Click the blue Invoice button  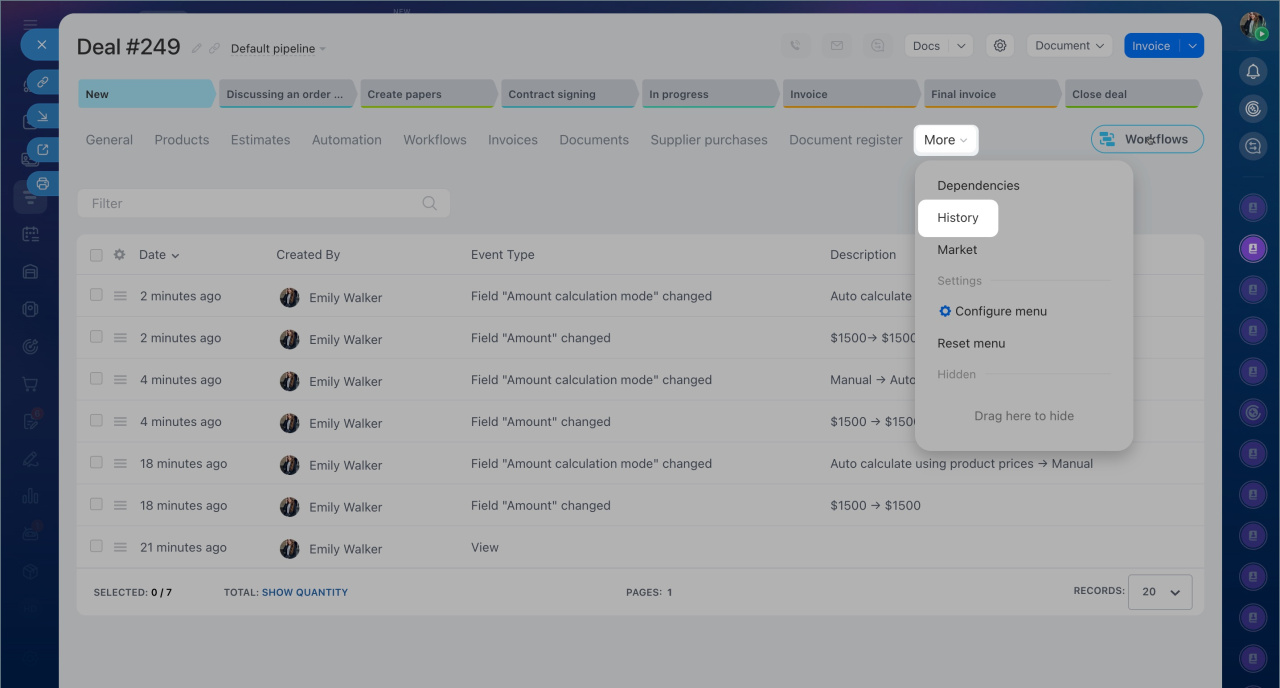[x=1151, y=46]
